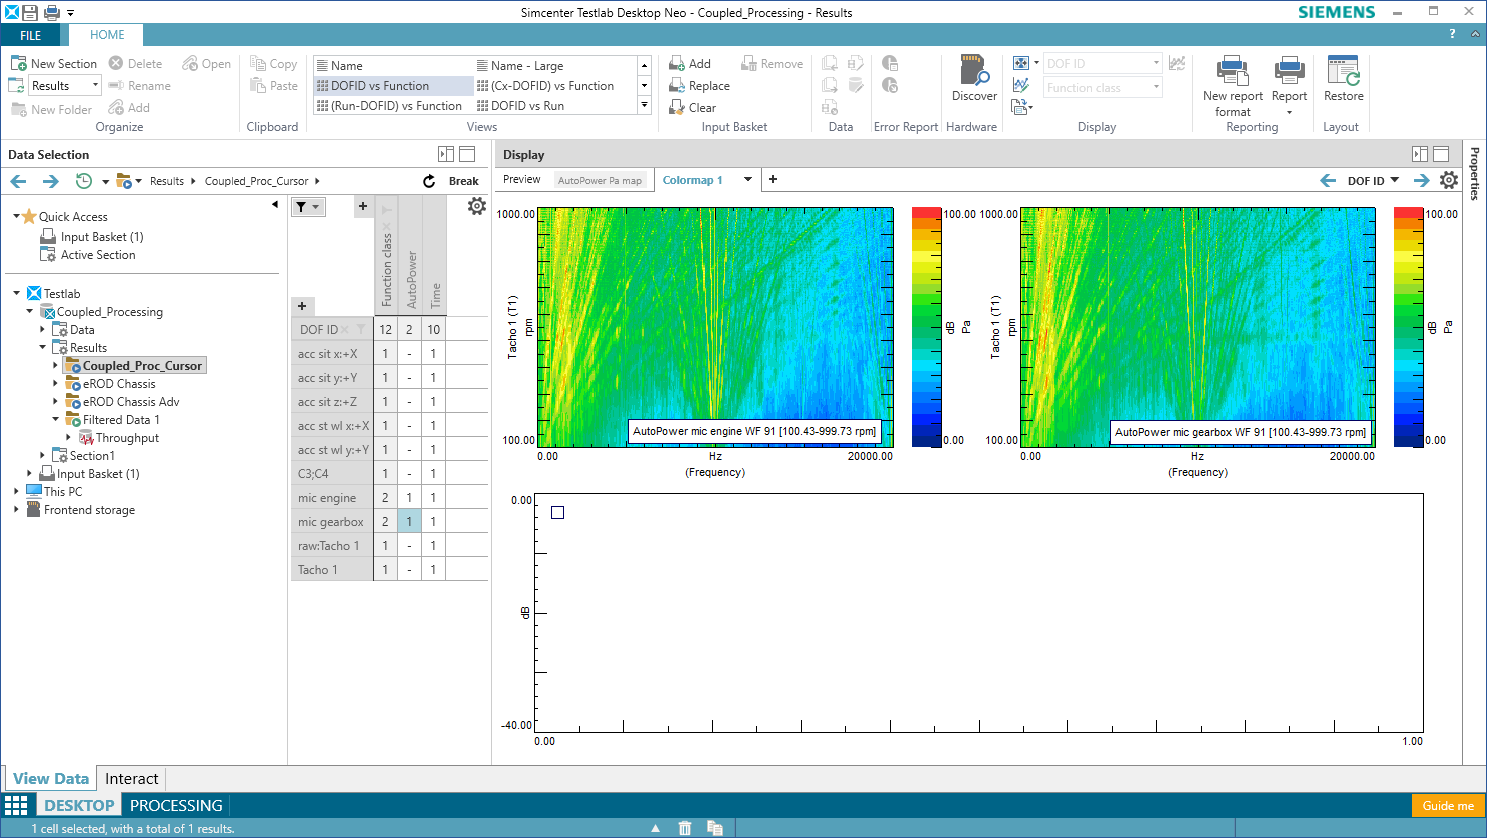The width and height of the screenshot is (1487, 838).
Task: Choose the Name view
Action: coord(393,66)
